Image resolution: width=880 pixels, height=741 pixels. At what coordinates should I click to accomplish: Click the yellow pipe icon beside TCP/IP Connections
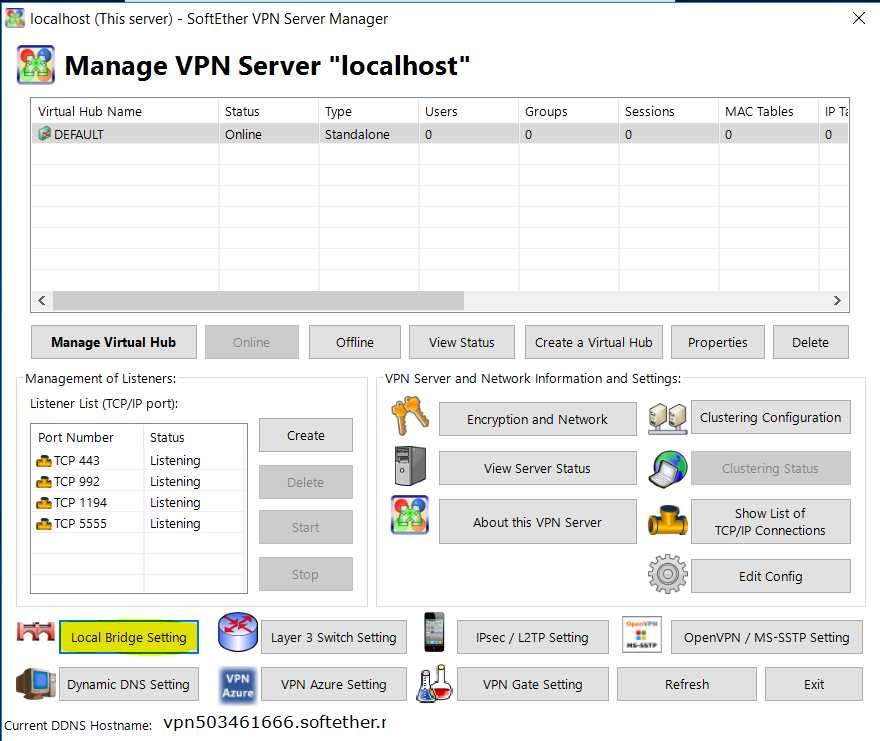[x=667, y=520]
